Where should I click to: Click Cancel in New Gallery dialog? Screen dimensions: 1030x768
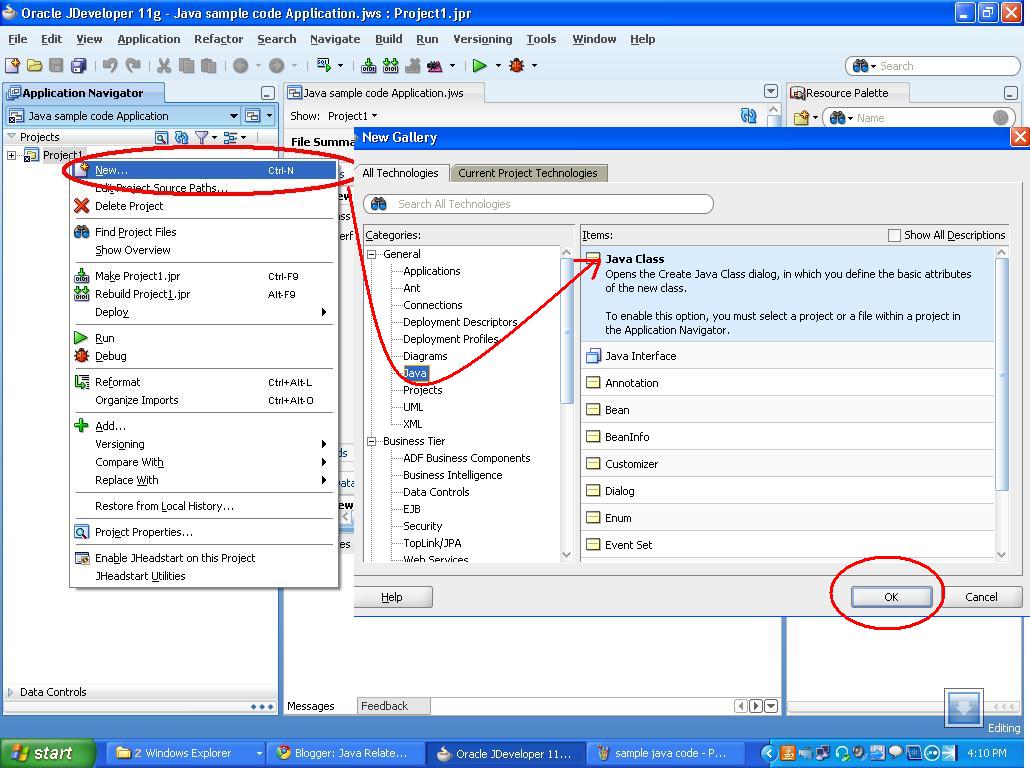pos(981,597)
